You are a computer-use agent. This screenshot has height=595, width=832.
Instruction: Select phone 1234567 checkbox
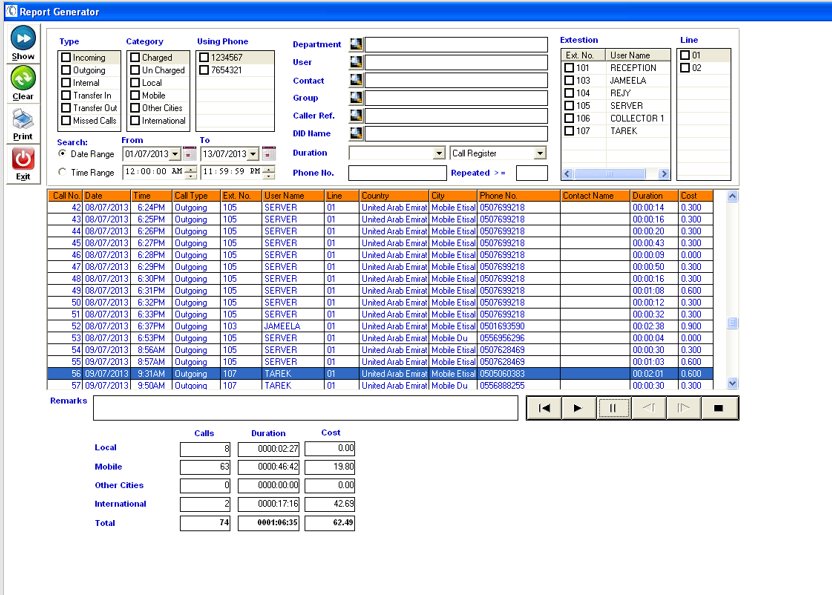[x=204, y=57]
